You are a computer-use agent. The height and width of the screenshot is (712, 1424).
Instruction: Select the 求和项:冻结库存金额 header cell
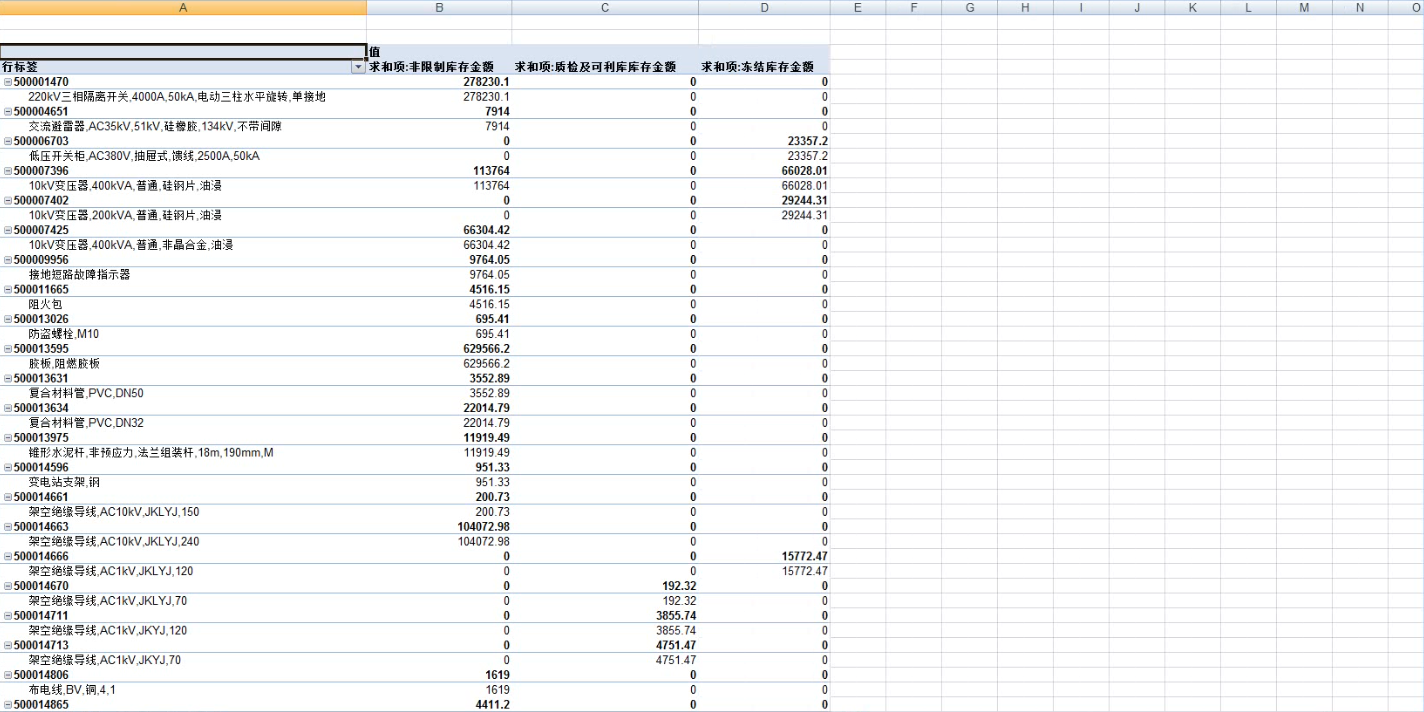pyautogui.click(x=758, y=67)
